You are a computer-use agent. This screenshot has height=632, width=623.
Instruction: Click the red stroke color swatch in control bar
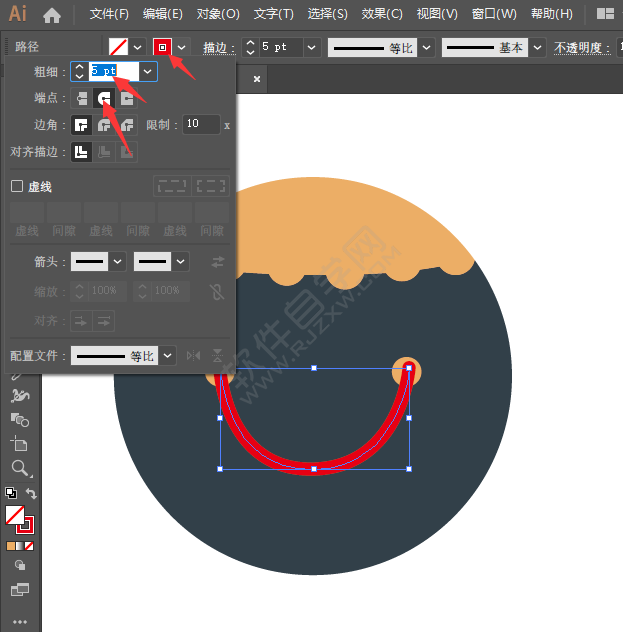click(x=162, y=47)
